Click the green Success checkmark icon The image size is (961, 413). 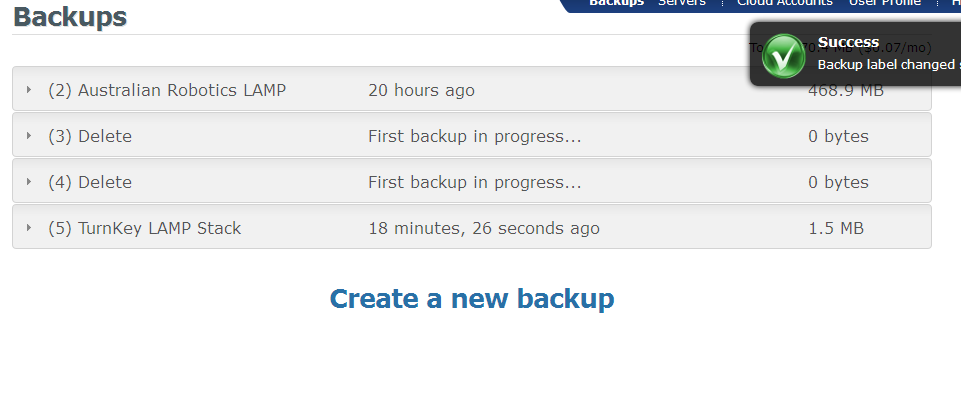pyautogui.click(x=783, y=56)
